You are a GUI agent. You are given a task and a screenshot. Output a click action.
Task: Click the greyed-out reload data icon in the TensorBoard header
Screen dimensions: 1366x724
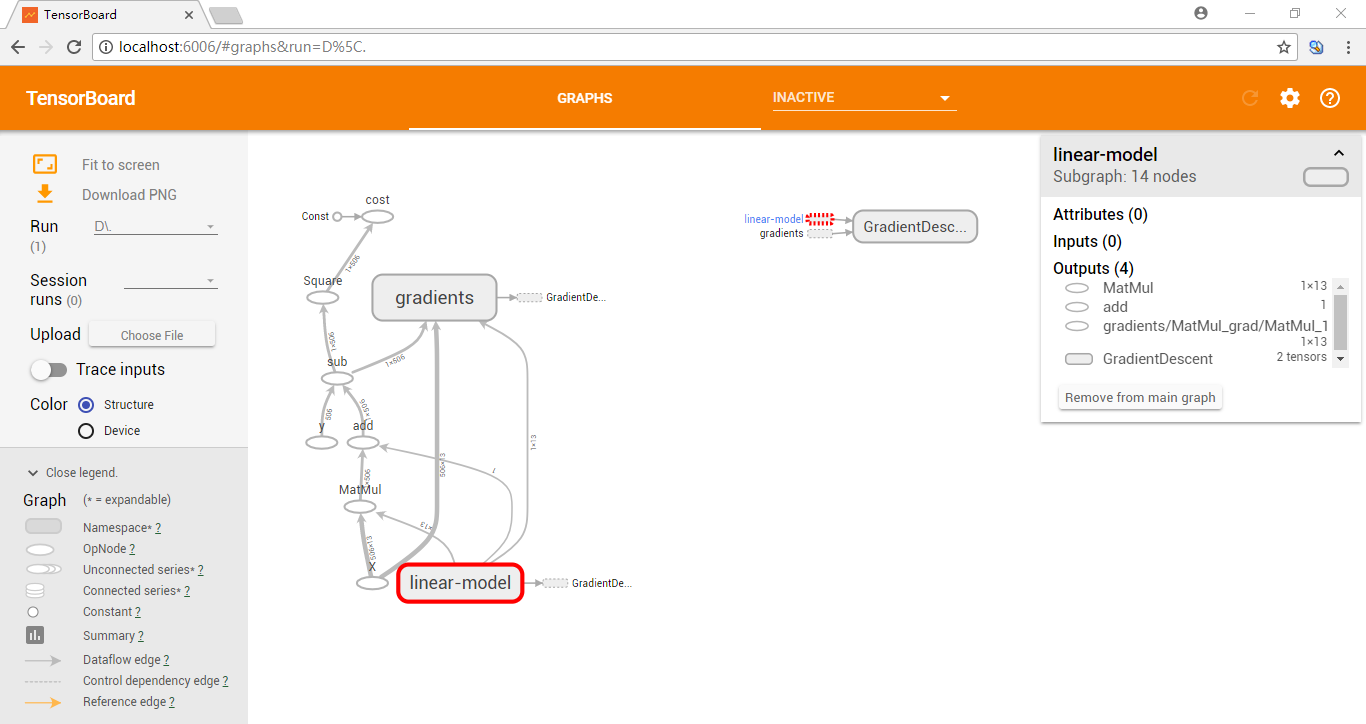pyautogui.click(x=1250, y=98)
